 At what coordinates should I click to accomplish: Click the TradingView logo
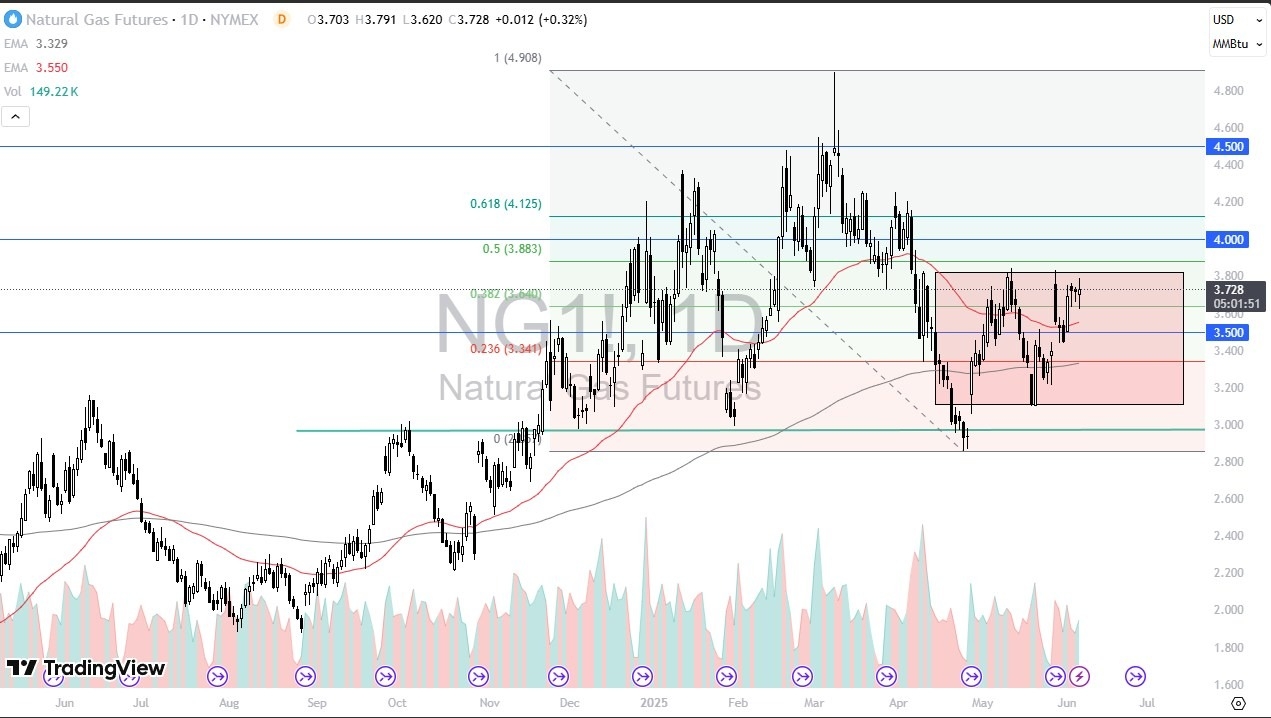click(x=86, y=668)
